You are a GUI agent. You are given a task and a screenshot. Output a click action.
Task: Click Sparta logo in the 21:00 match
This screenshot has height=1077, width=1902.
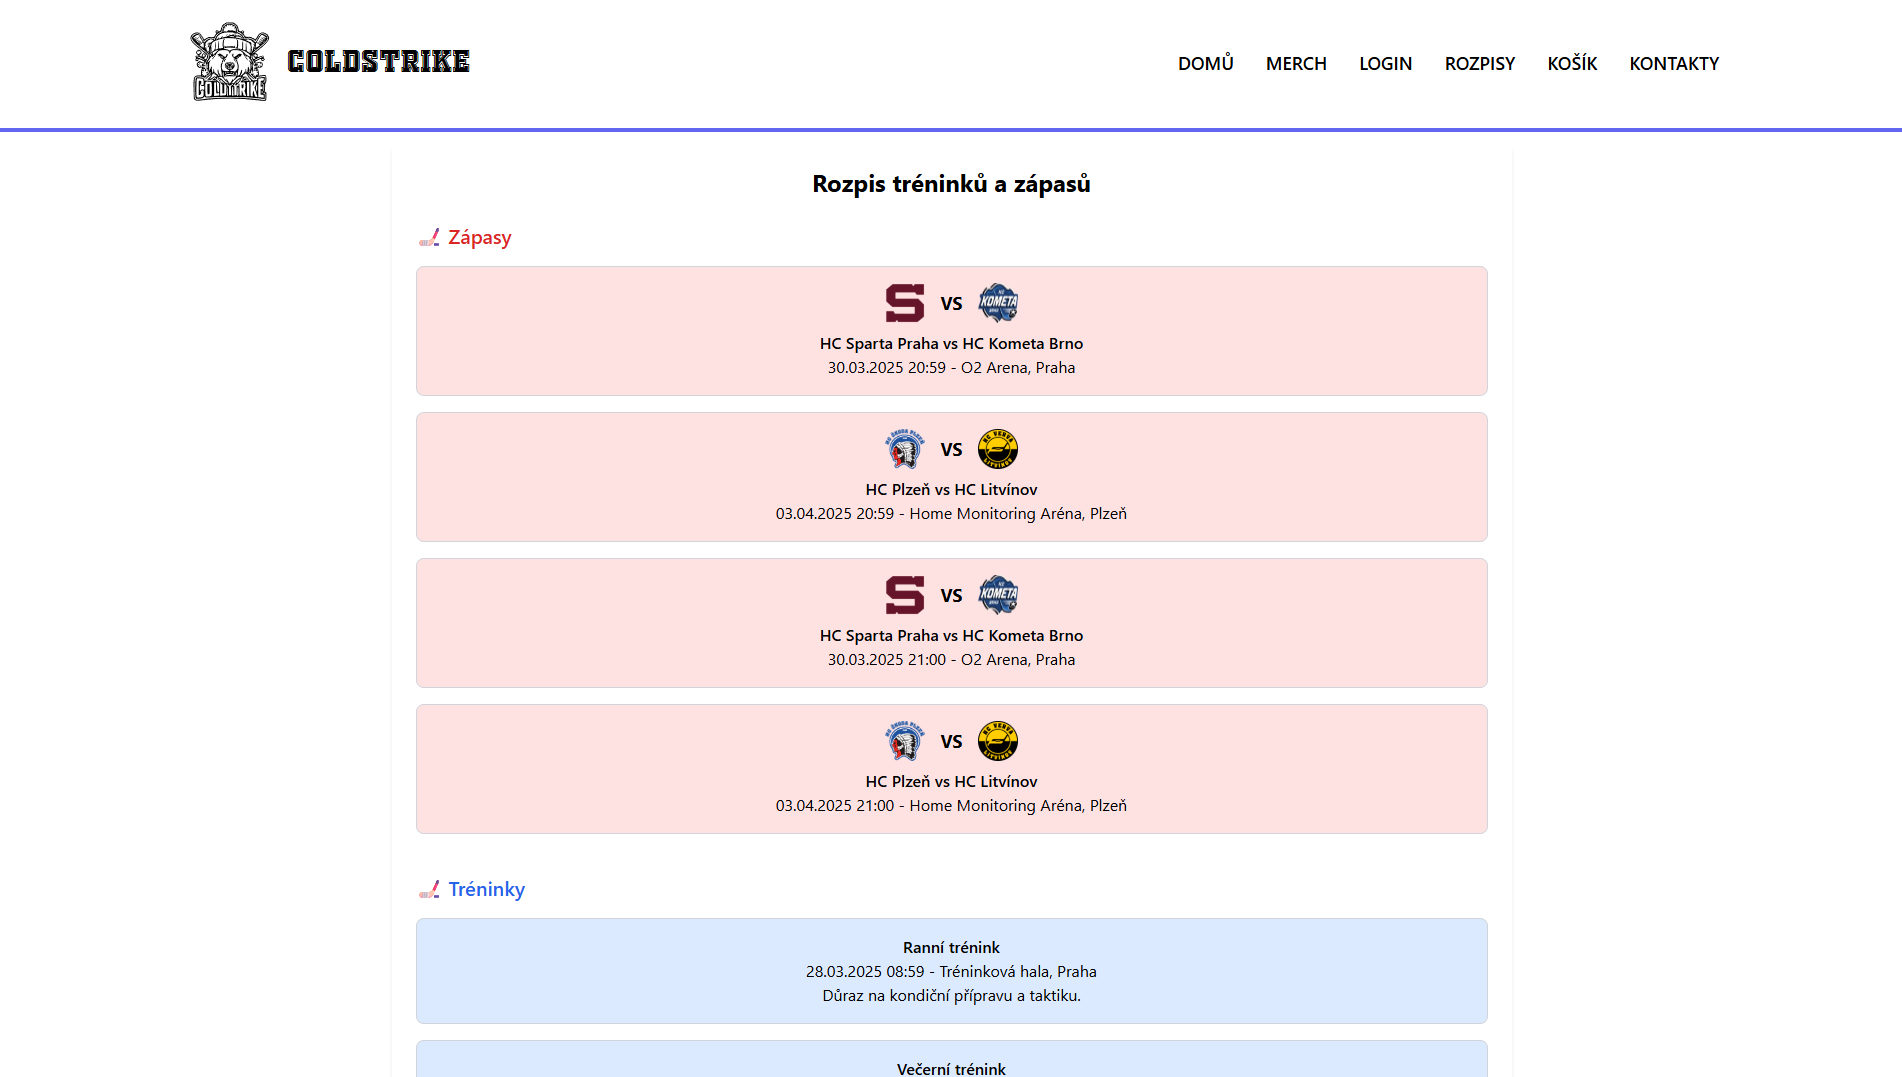click(905, 595)
